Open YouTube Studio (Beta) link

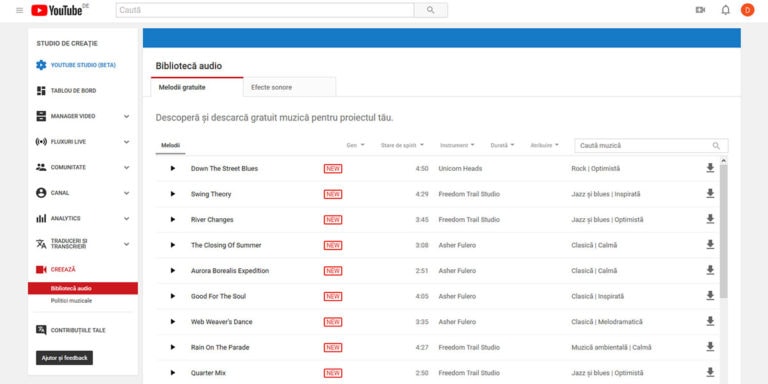point(83,65)
